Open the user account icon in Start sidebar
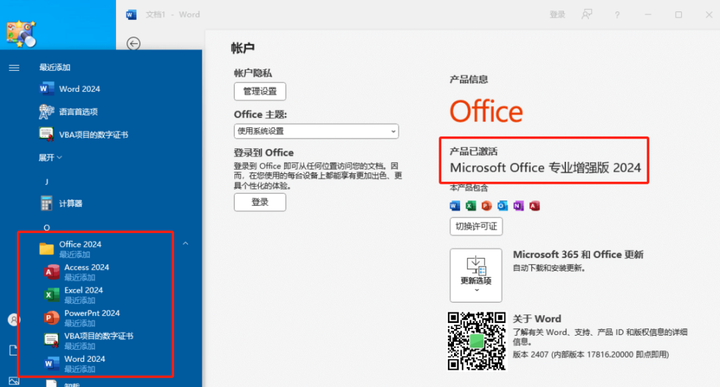Image resolution: width=720 pixels, height=387 pixels. 14,320
